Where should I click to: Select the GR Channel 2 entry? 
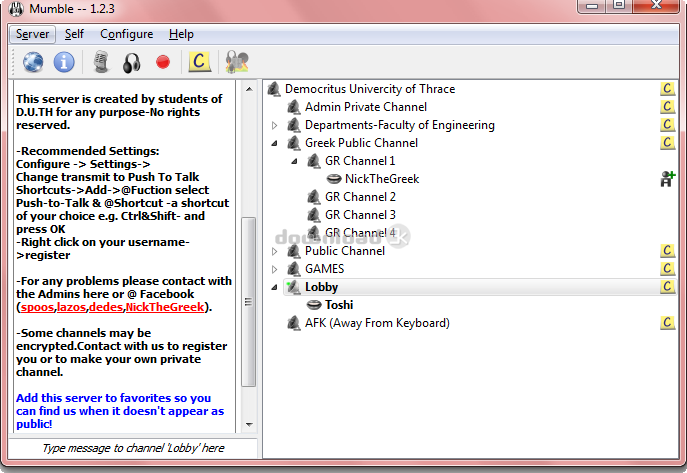(x=360, y=197)
